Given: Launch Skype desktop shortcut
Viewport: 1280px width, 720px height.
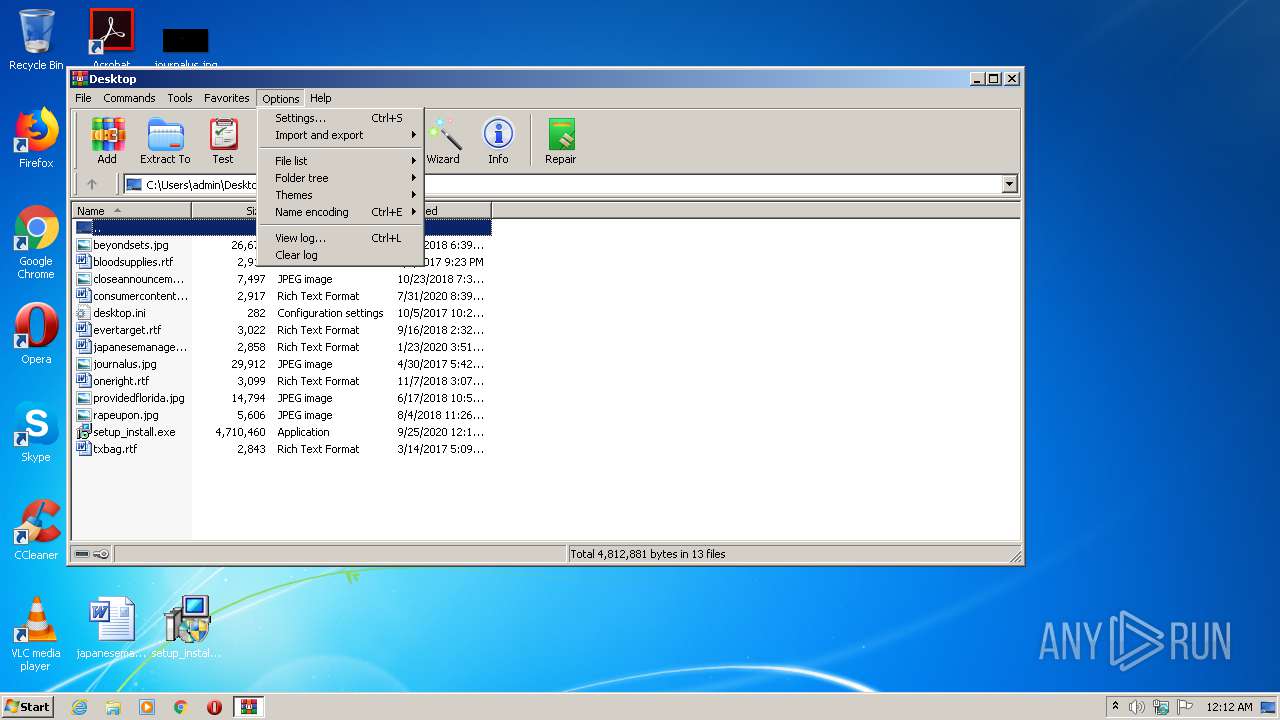Looking at the screenshot, I should (x=36, y=432).
